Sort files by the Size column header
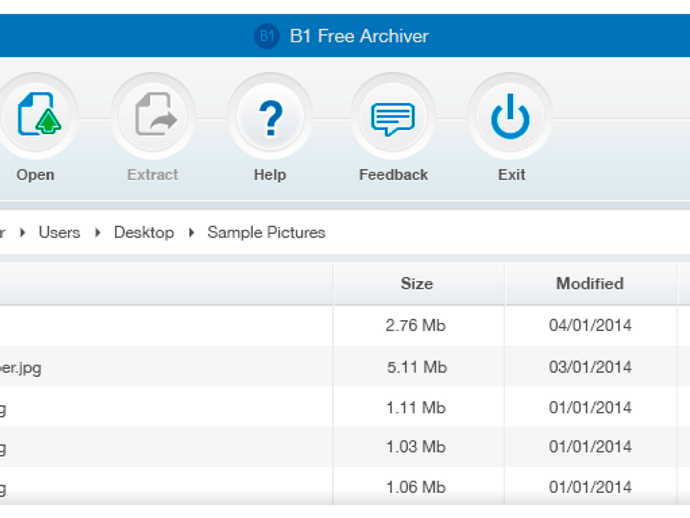The width and height of the screenshot is (690, 518). pyautogui.click(x=418, y=284)
